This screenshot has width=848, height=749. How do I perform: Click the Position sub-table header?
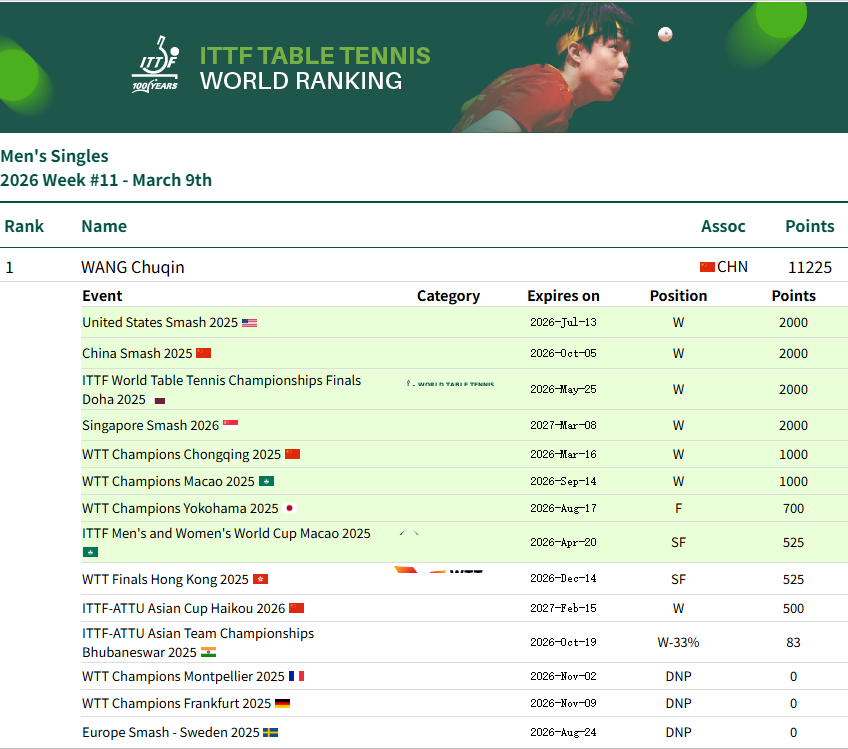678,296
